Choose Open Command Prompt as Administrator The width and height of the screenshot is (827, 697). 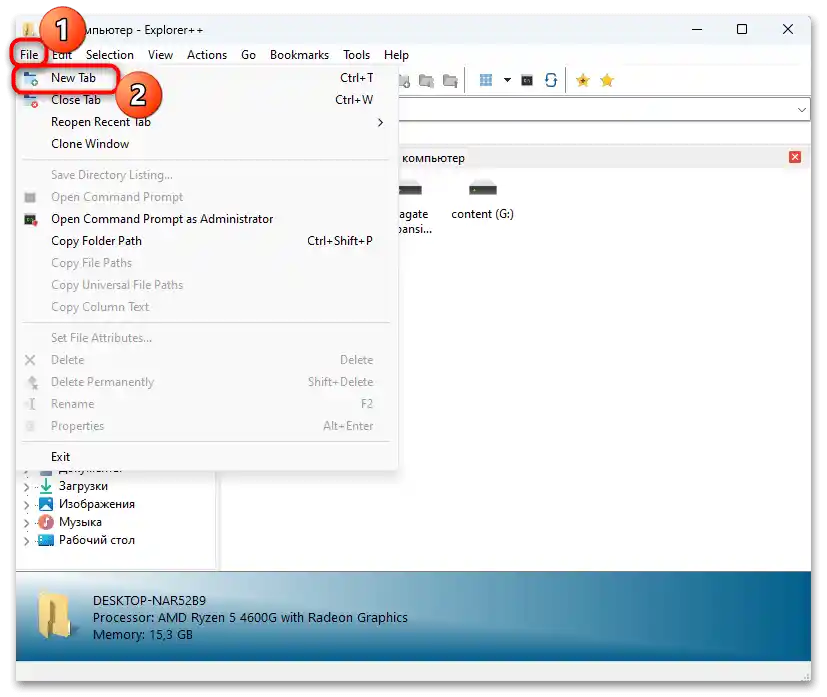click(160, 218)
